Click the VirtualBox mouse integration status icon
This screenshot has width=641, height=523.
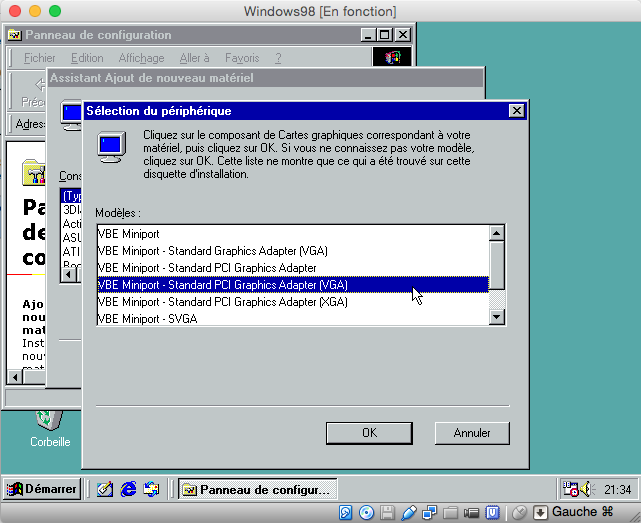(520, 512)
